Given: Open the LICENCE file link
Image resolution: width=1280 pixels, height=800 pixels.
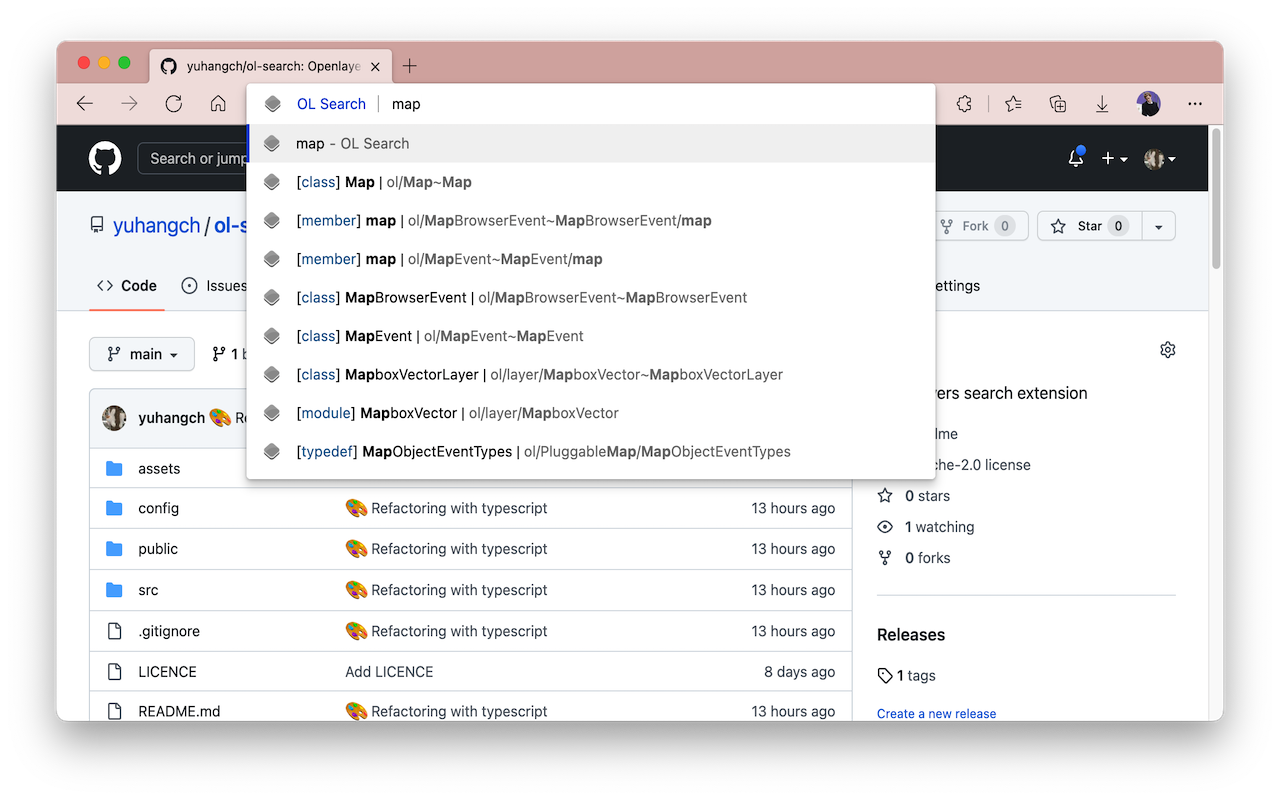Looking at the screenshot, I should point(167,672).
